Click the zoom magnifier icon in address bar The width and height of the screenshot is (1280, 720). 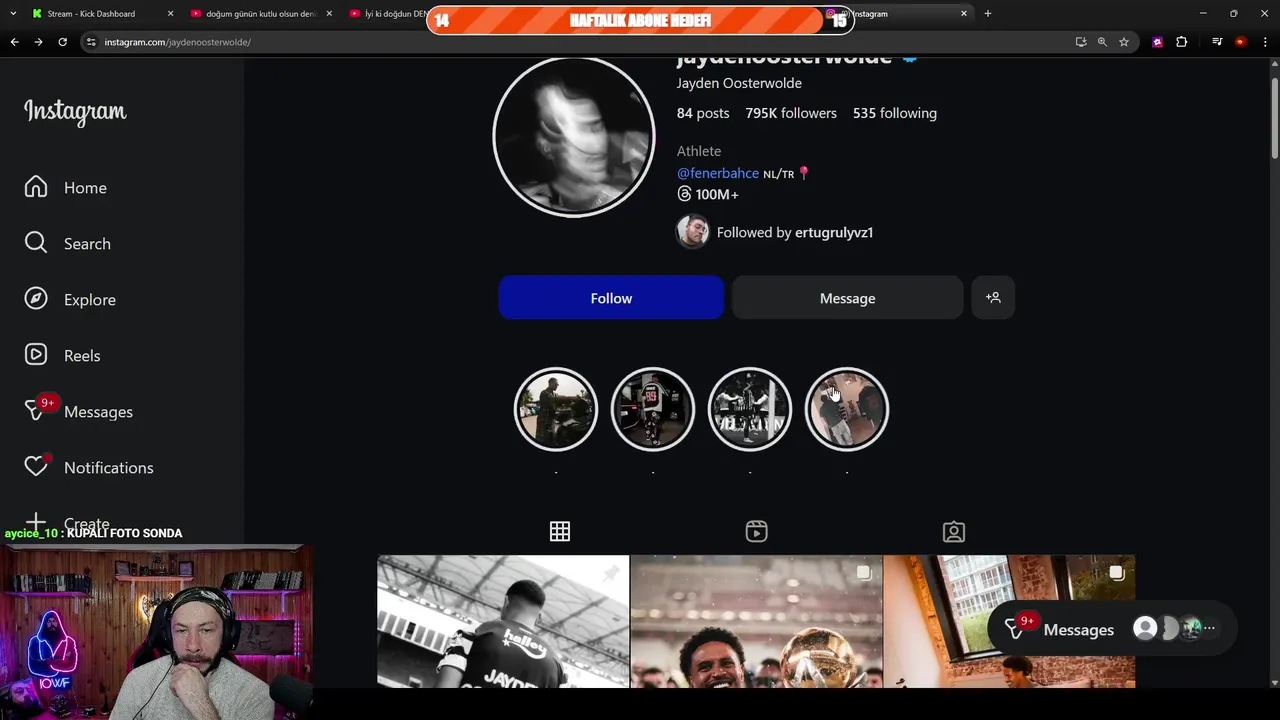click(x=1102, y=42)
